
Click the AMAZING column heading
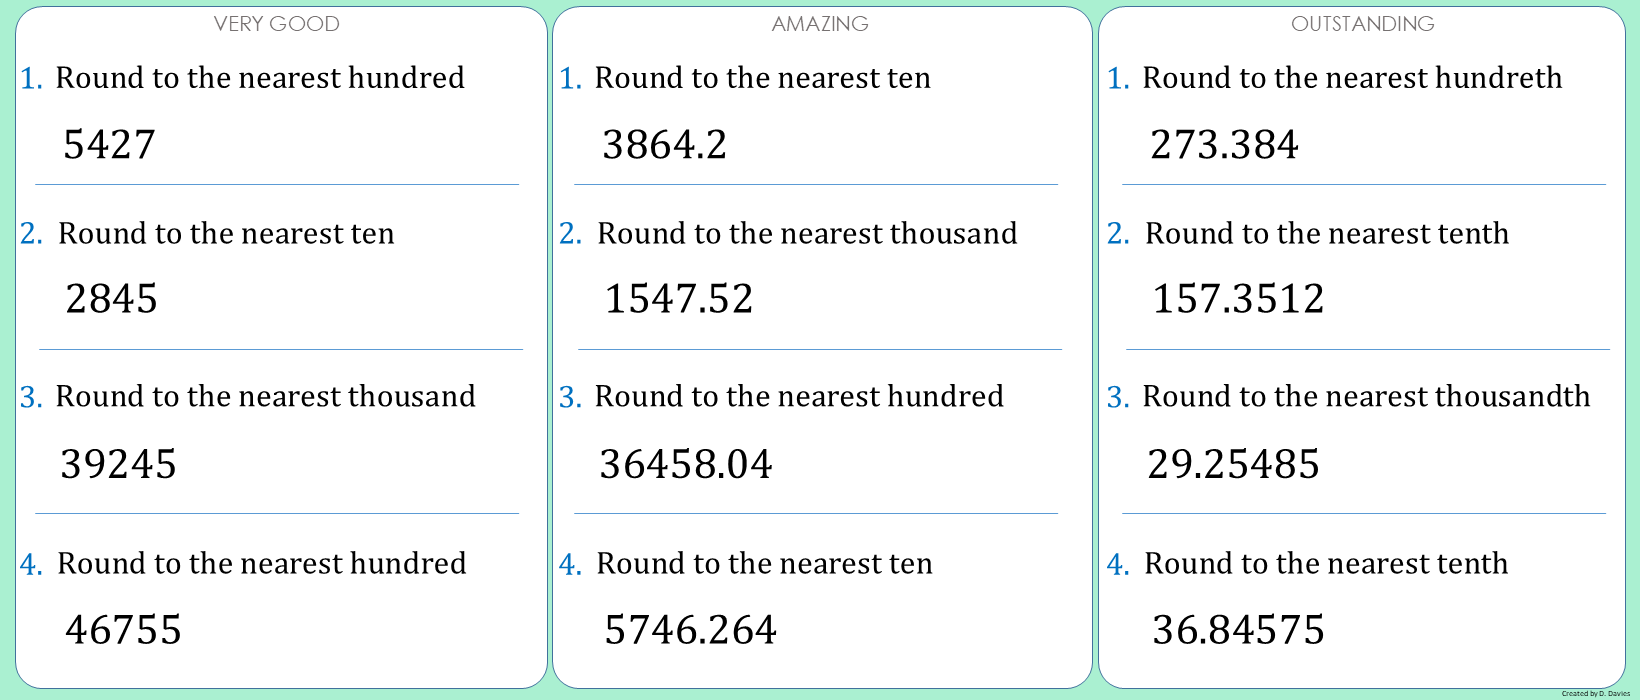pos(820,24)
